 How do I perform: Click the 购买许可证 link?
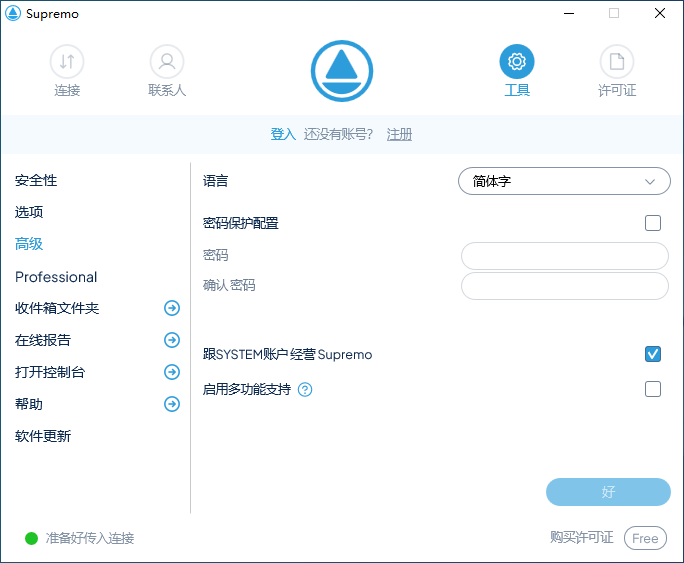581,537
